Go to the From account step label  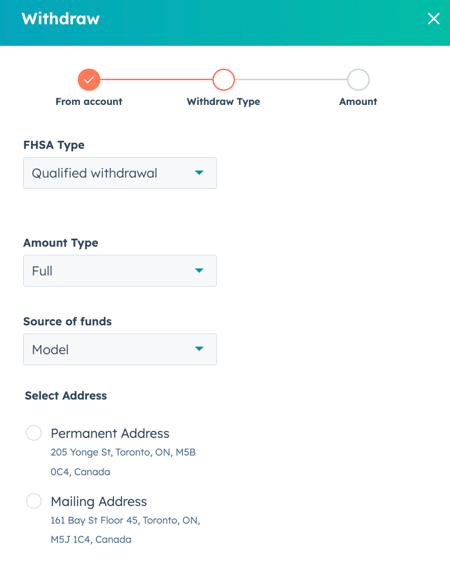tap(89, 102)
